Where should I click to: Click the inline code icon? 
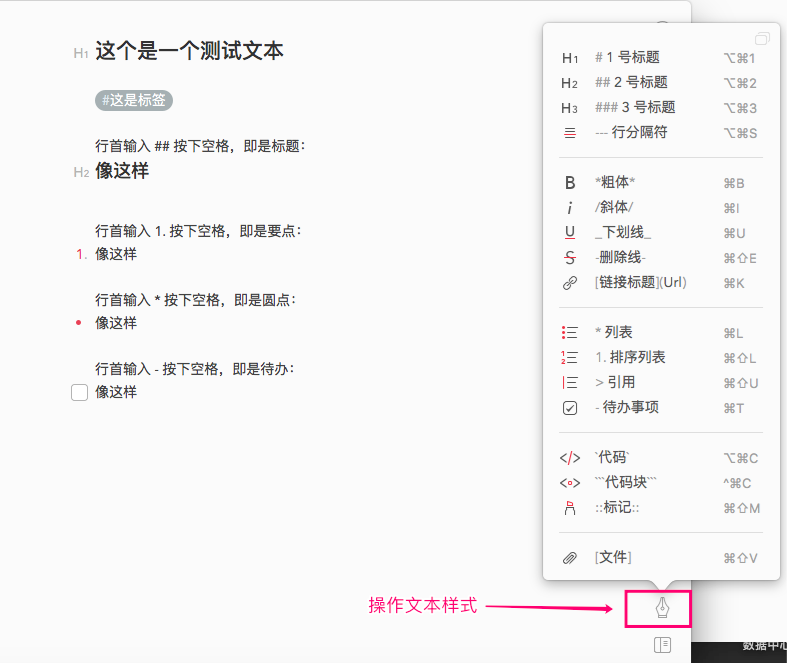[570, 458]
